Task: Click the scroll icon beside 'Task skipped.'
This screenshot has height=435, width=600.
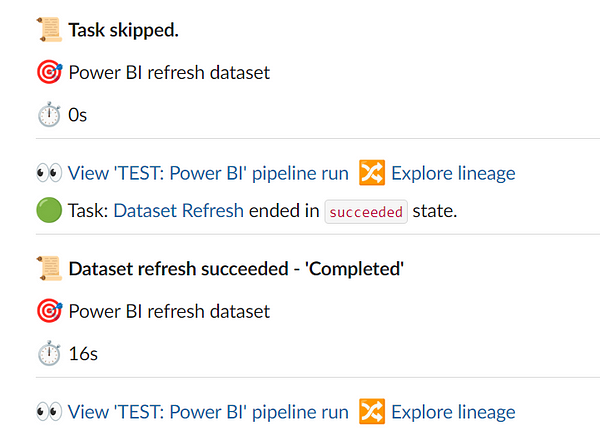Action: tap(48, 30)
